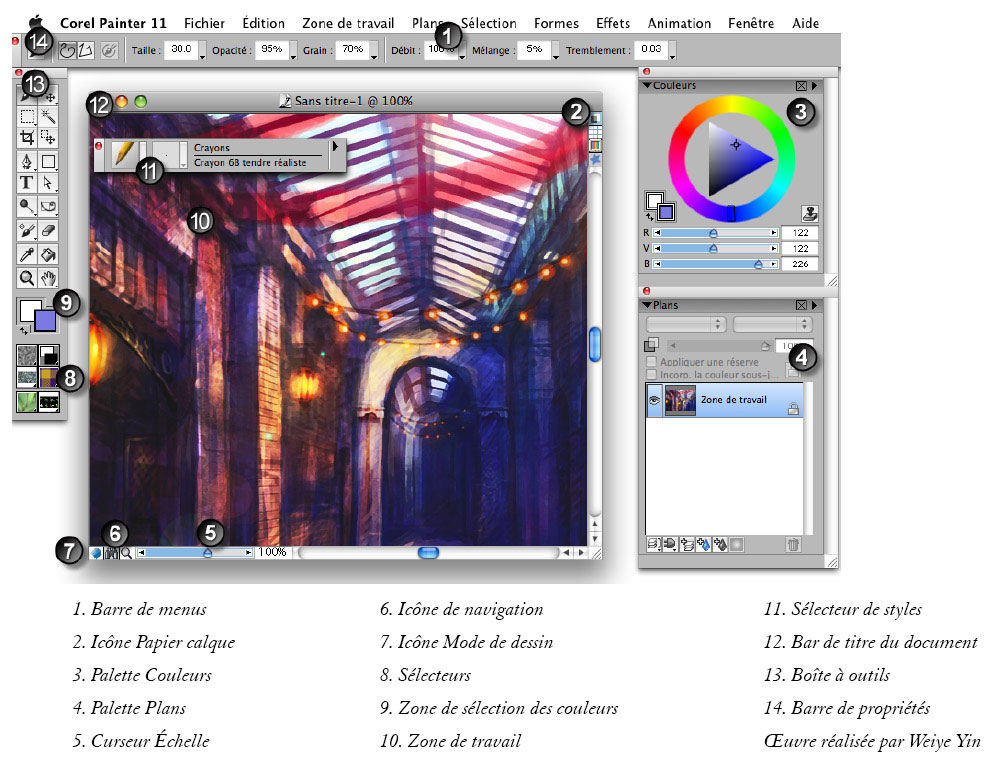
Task: Open the Taille slider popup arrow
Action: (202, 51)
